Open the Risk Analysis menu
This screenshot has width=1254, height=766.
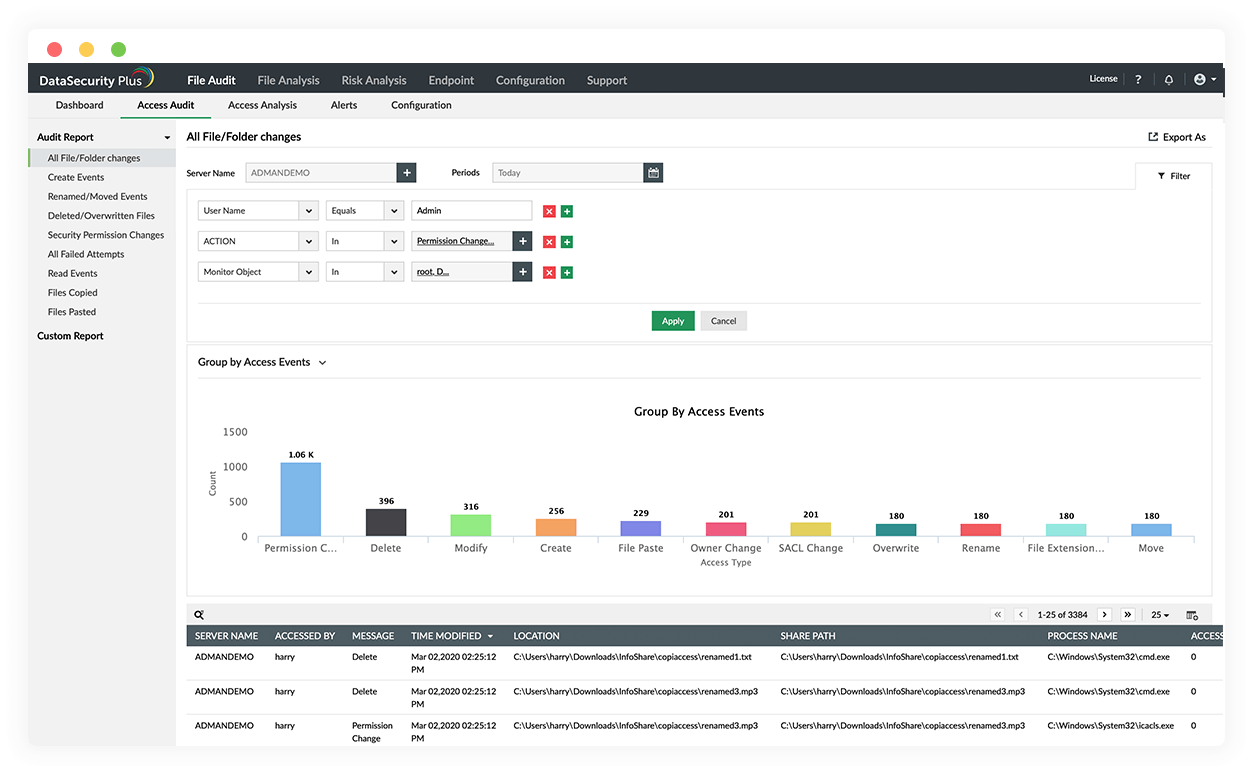click(x=374, y=80)
